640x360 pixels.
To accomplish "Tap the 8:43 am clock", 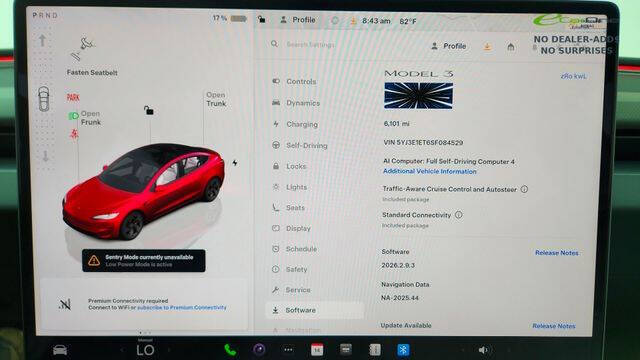I will [x=376, y=20].
